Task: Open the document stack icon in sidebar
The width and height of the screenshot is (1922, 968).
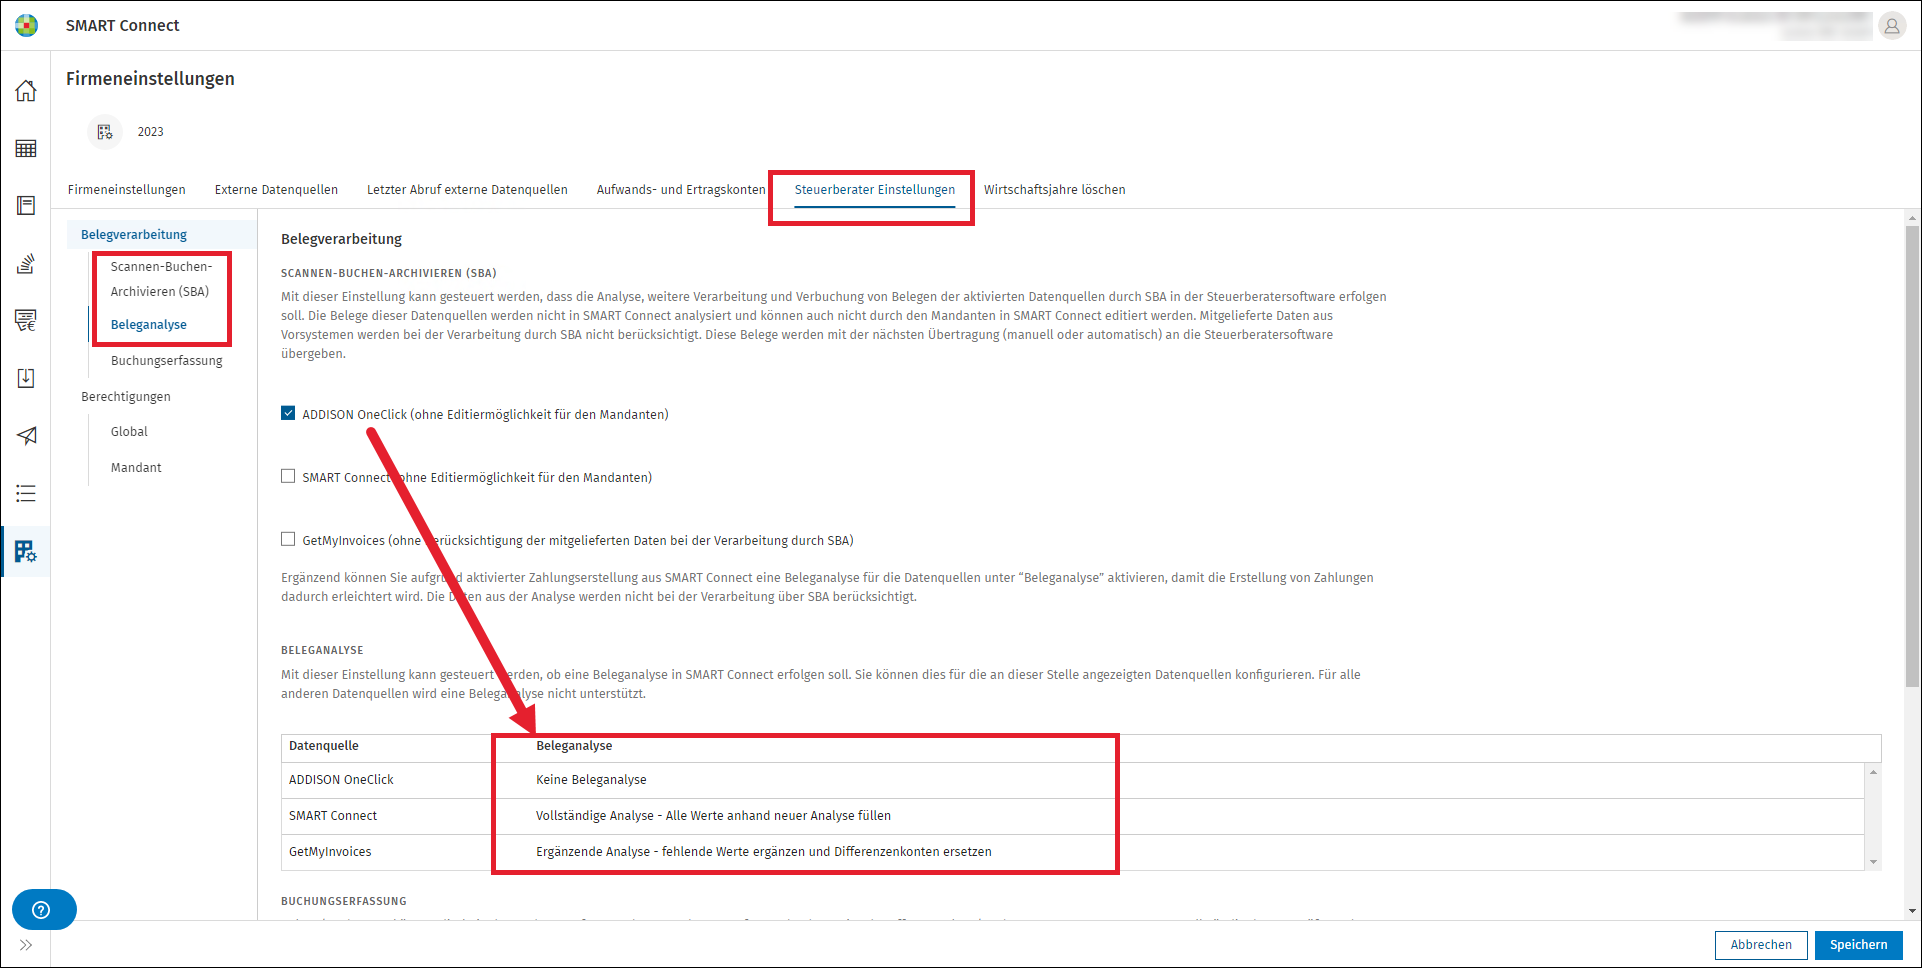Action: pos(26,264)
